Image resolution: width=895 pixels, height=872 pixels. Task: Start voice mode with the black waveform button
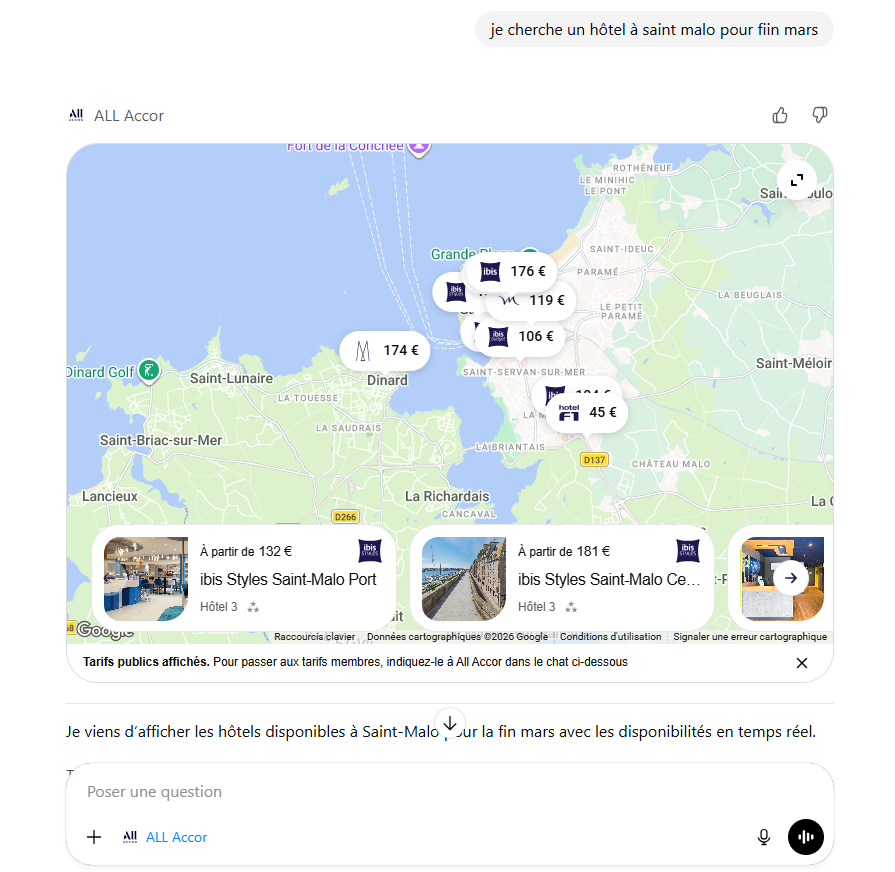click(806, 837)
